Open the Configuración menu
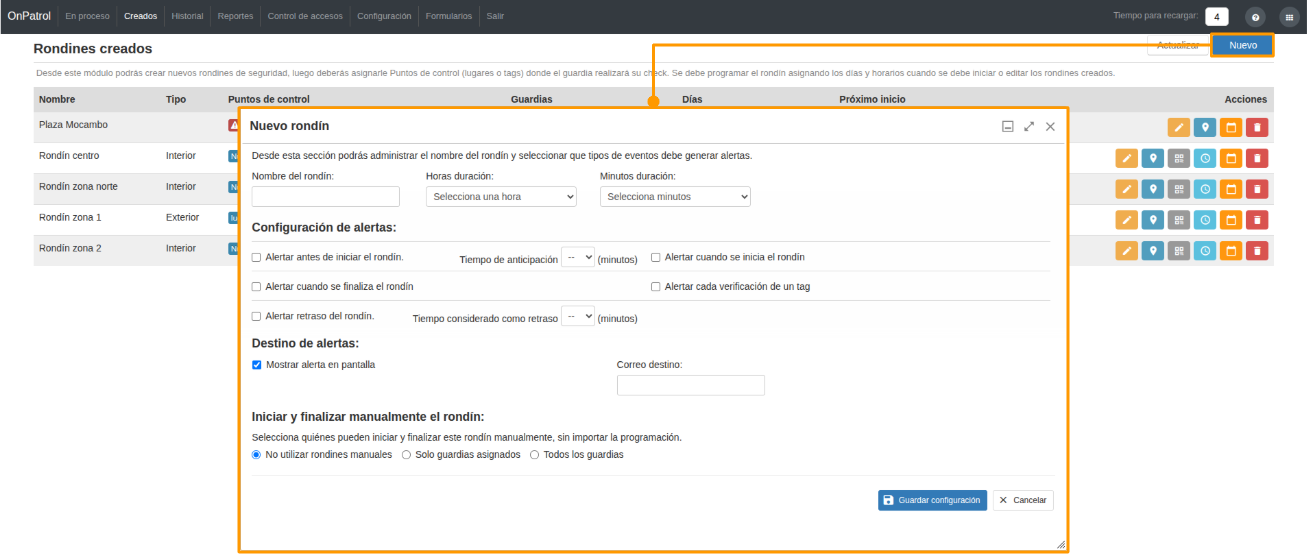 point(384,16)
